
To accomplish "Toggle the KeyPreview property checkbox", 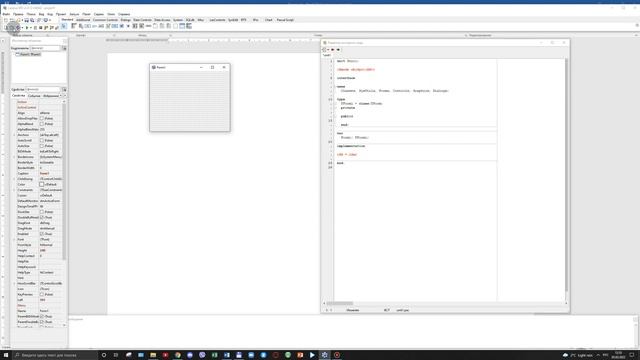I will [42, 294].
